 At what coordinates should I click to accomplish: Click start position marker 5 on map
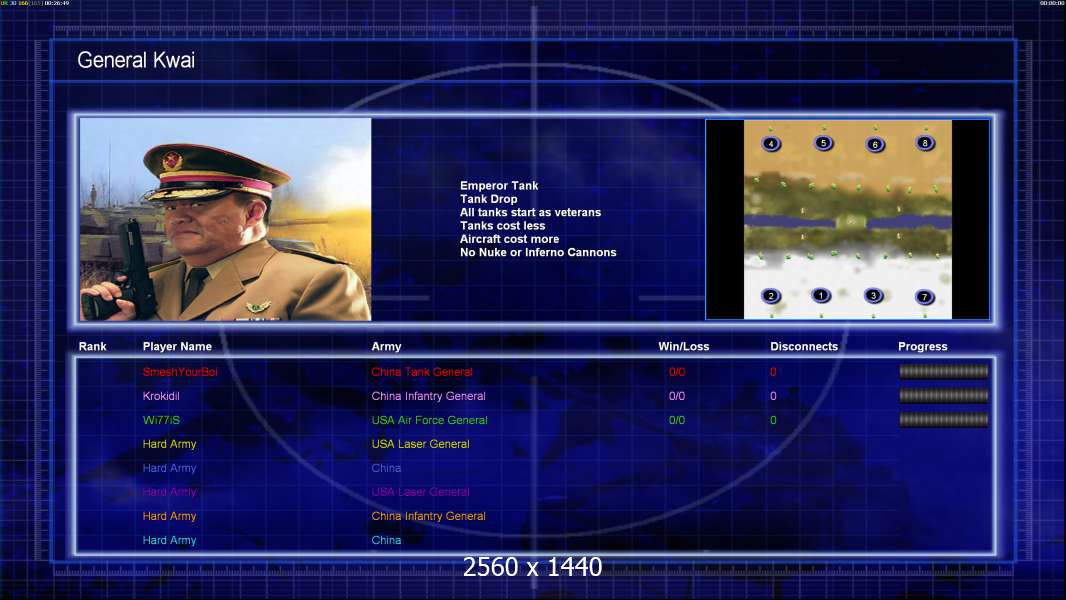click(823, 143)
